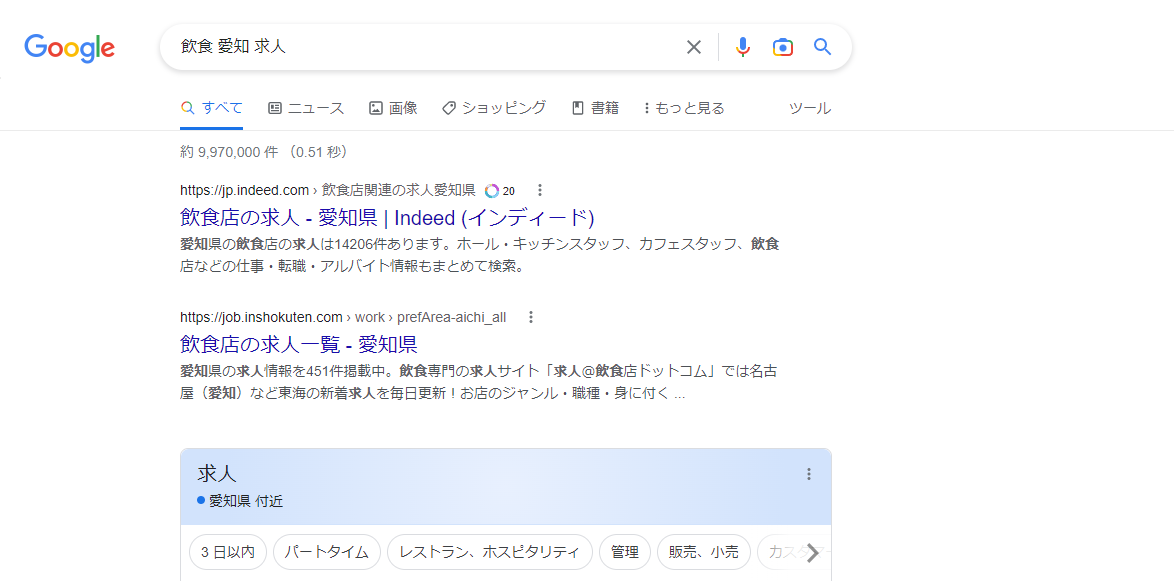Click the jp.indeed.com URL breadcrumb
Viewport: 1174px width, 581px height.
tap(328, 190)
